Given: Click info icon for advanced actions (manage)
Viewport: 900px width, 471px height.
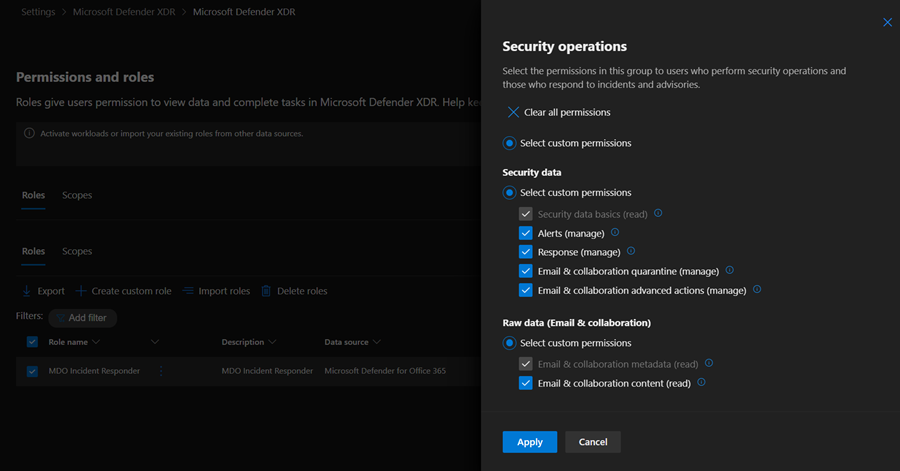Looking at the screenshot, I should (757, 290).
